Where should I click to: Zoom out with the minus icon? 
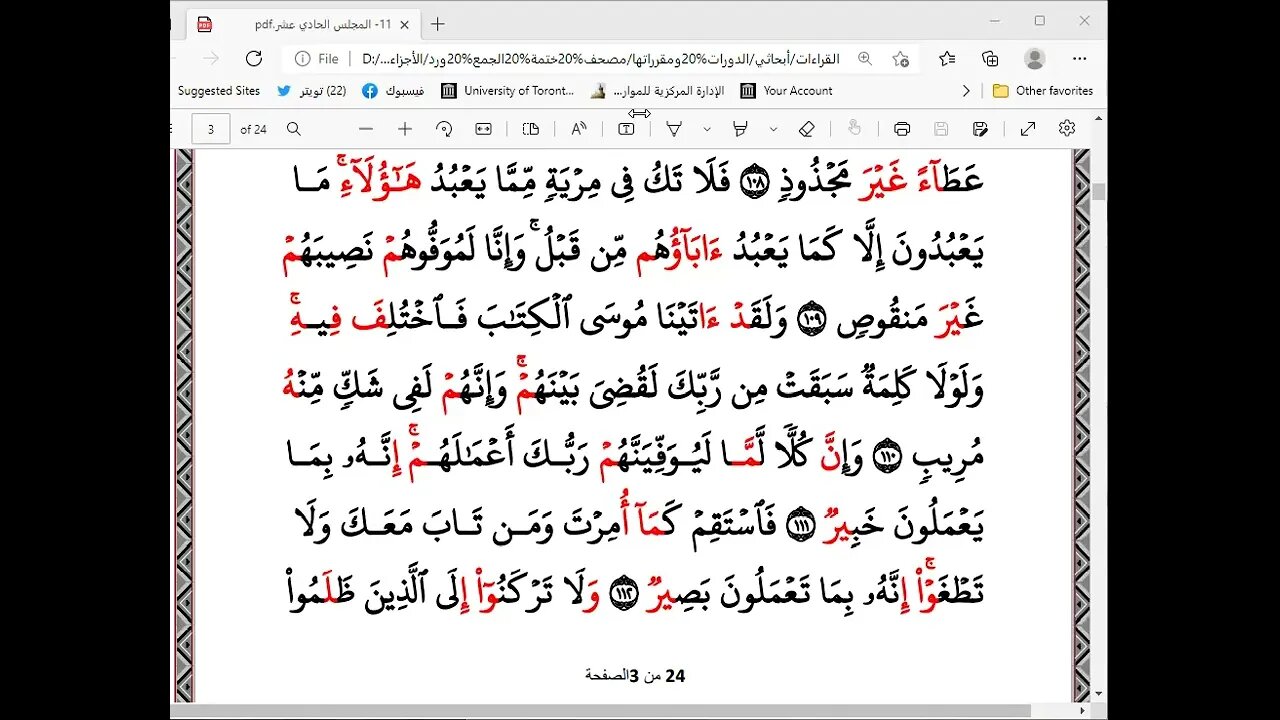click(366, 129)
